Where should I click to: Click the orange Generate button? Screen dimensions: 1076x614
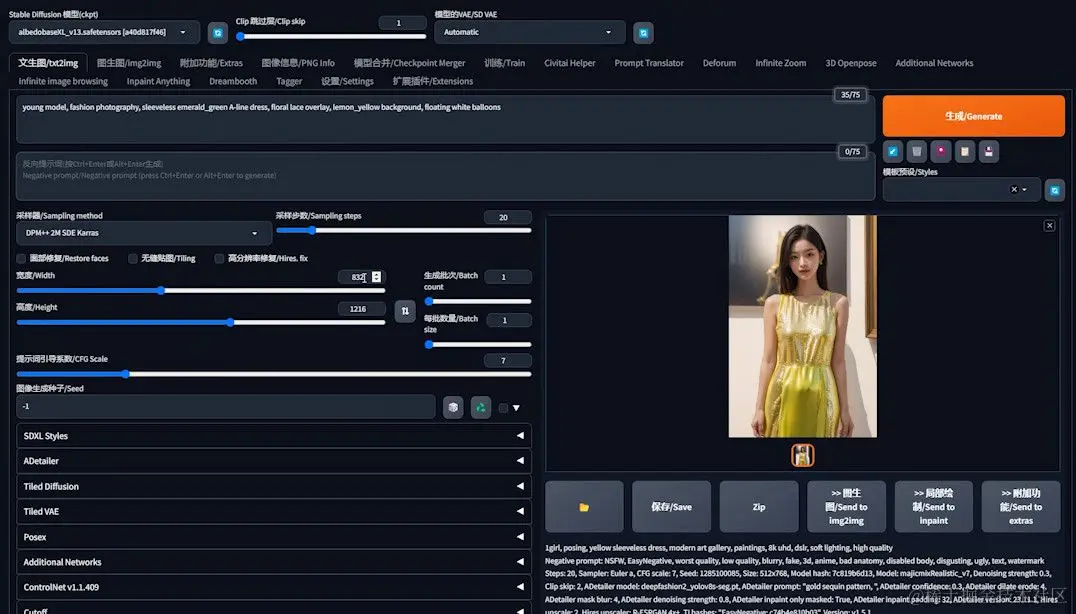pos(974,116)
